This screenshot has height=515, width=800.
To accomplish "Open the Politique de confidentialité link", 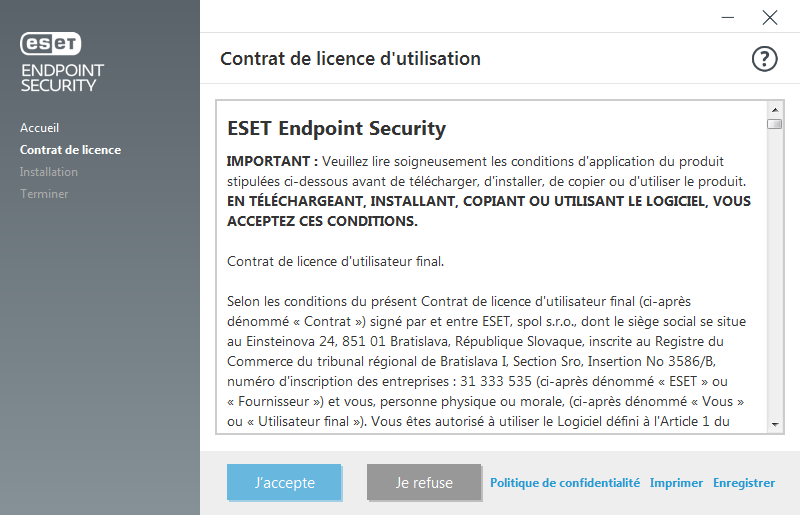I will (x=565, y=482).
